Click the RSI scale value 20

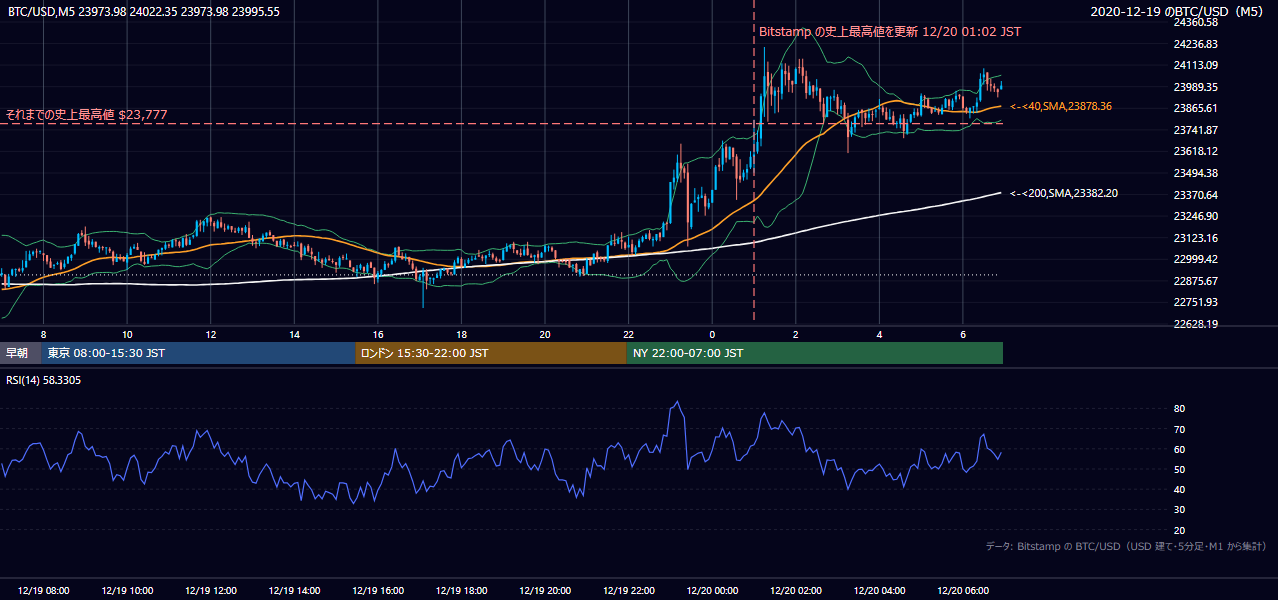point(1179,530)
